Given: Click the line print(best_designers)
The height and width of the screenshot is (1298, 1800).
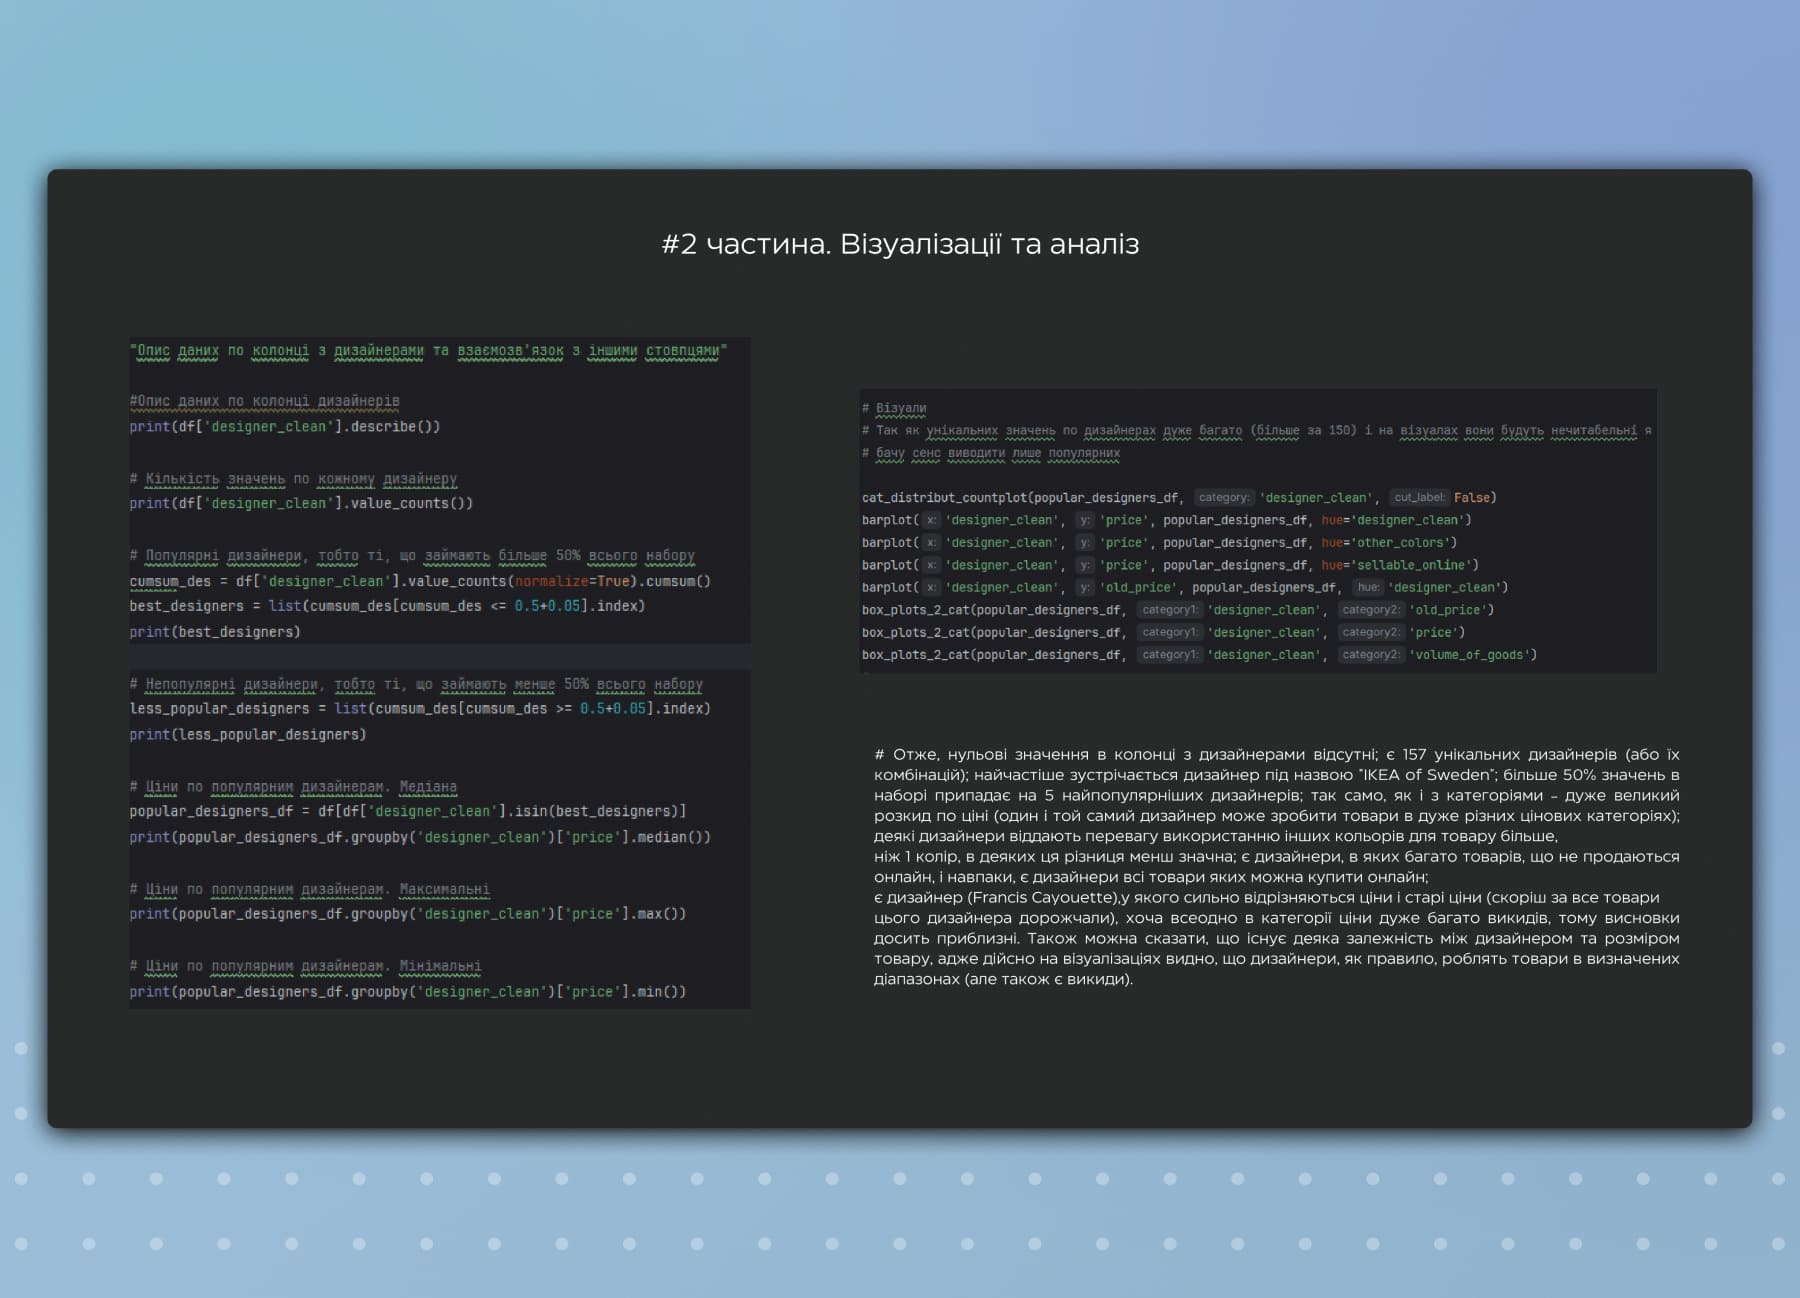Looking at the screenshot, I should 215,633.
